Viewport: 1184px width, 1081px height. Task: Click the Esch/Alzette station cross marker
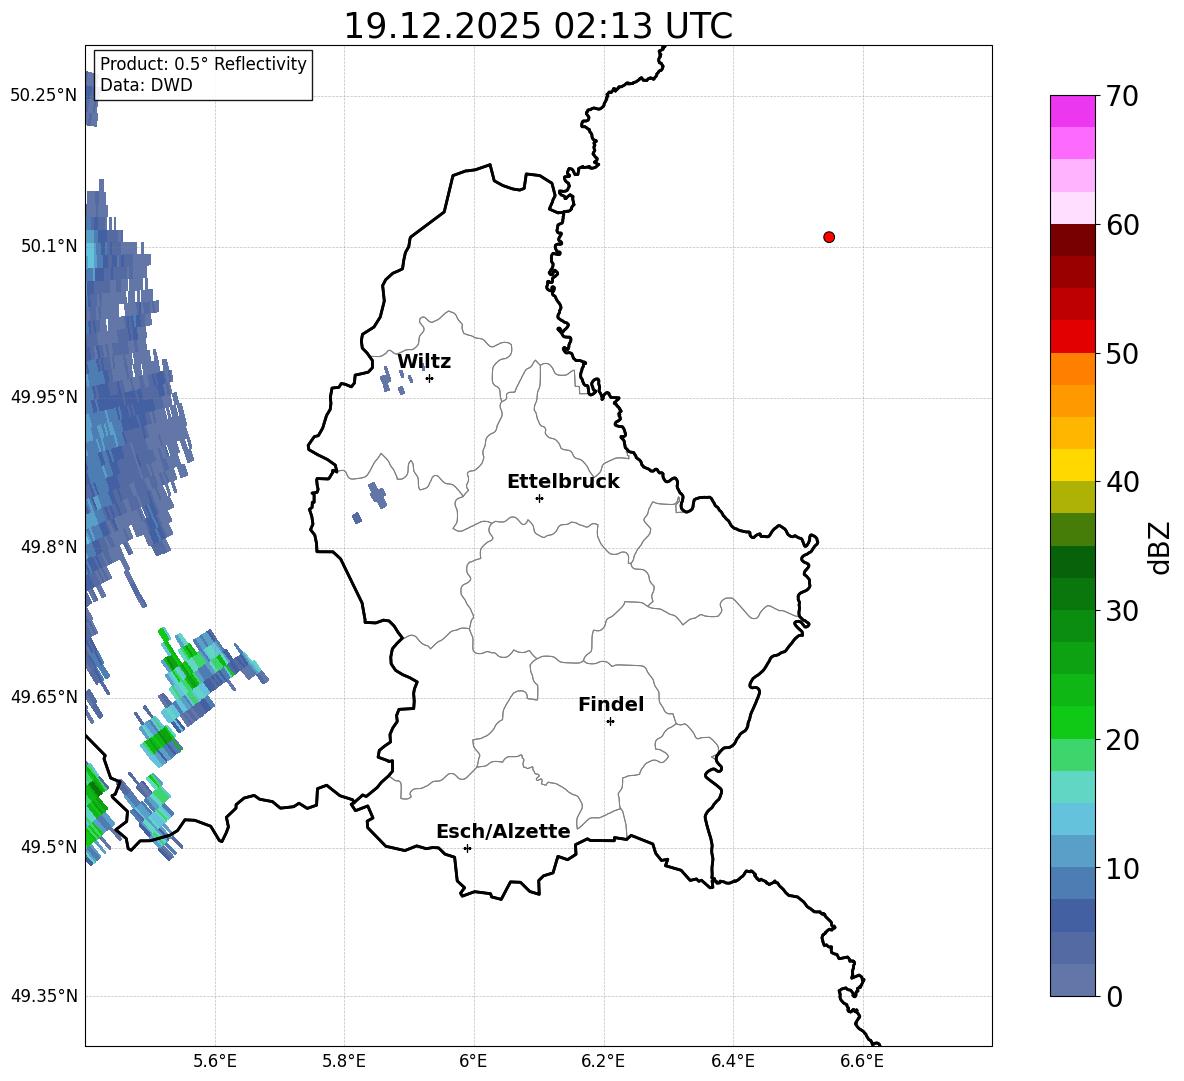point(467,848)
